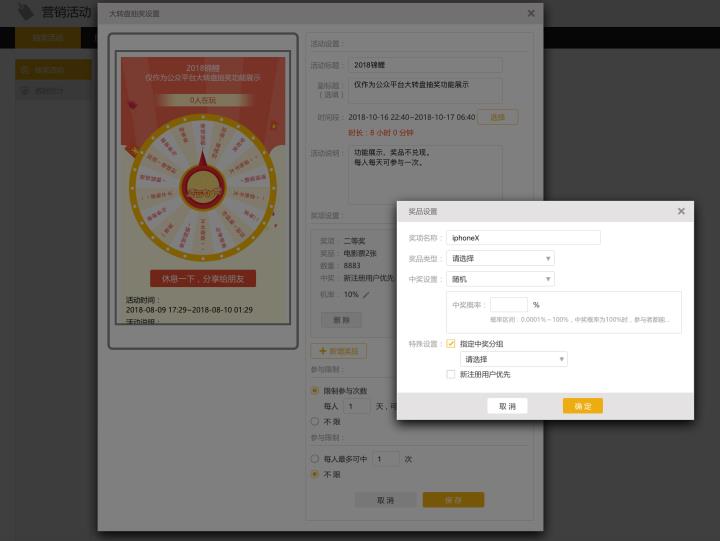
Task: Toggle the 指定中奖分组 checkbox
Action: (x=451, y=343)
